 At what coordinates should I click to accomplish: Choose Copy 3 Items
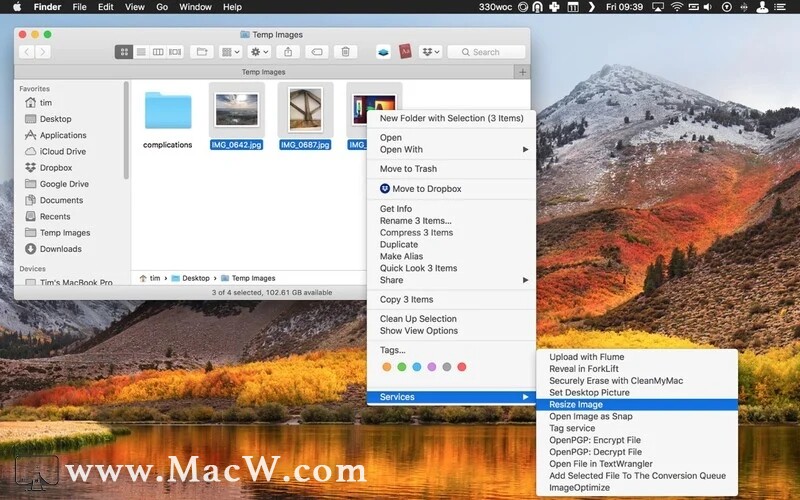point(452,299)
